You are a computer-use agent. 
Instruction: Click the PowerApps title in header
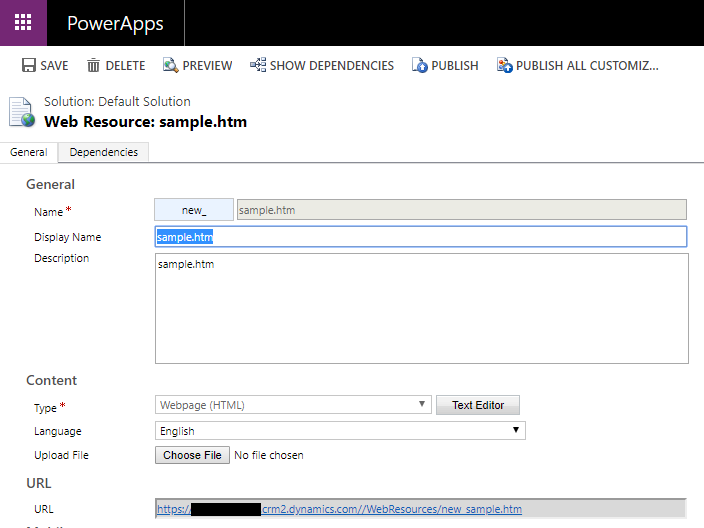pos(115,23)
